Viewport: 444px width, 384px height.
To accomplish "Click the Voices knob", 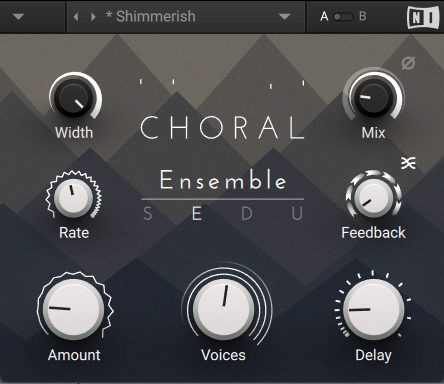I will coord(224,309).
